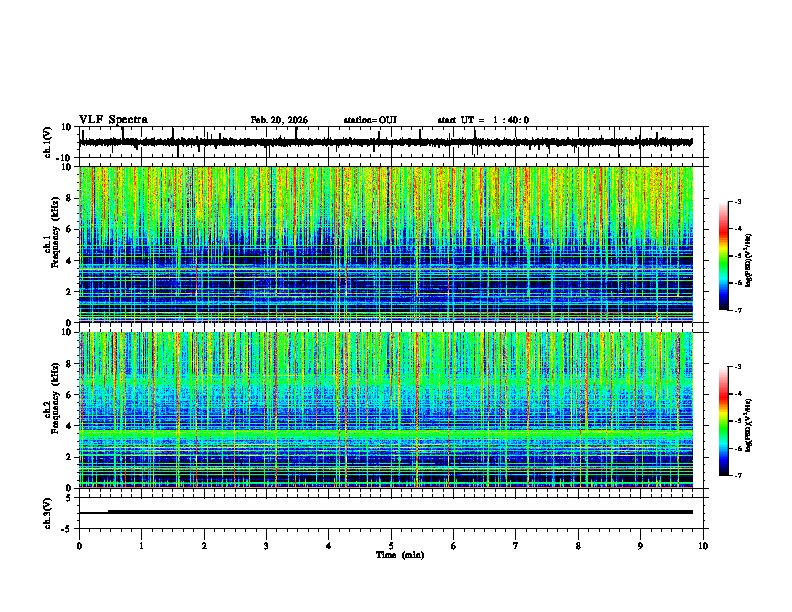792x612 pixels.
Task: Click time axis tick label "0"
Action: click(x=79, y=546)
